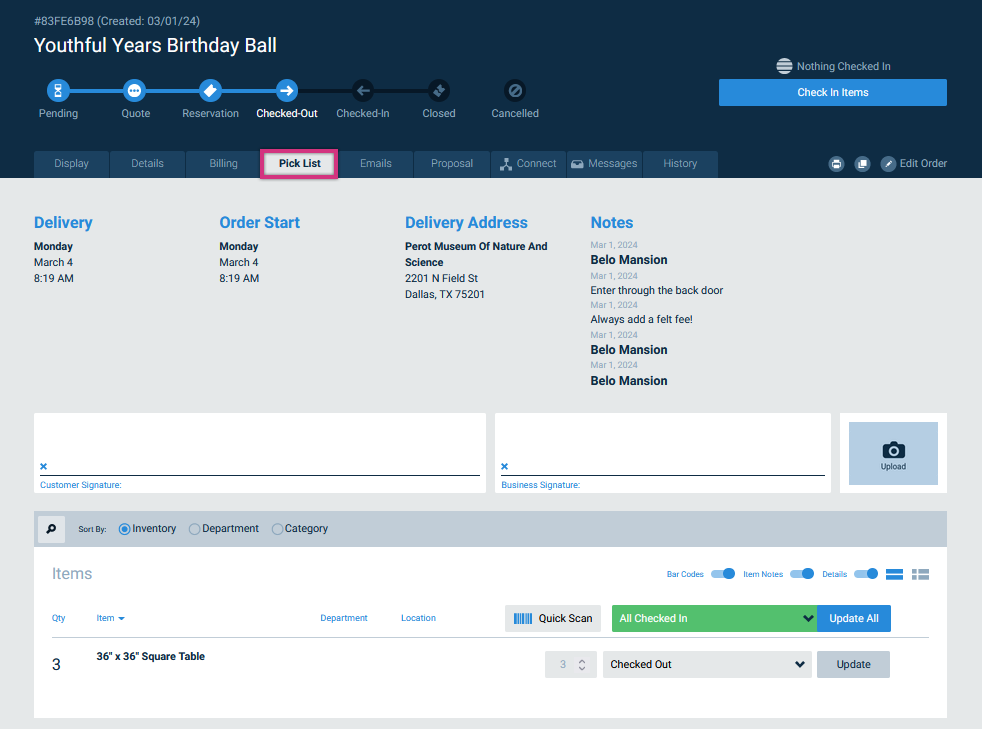Click the duplicate order icon
This screenshot has width=982, height=729.
point(862,164)
